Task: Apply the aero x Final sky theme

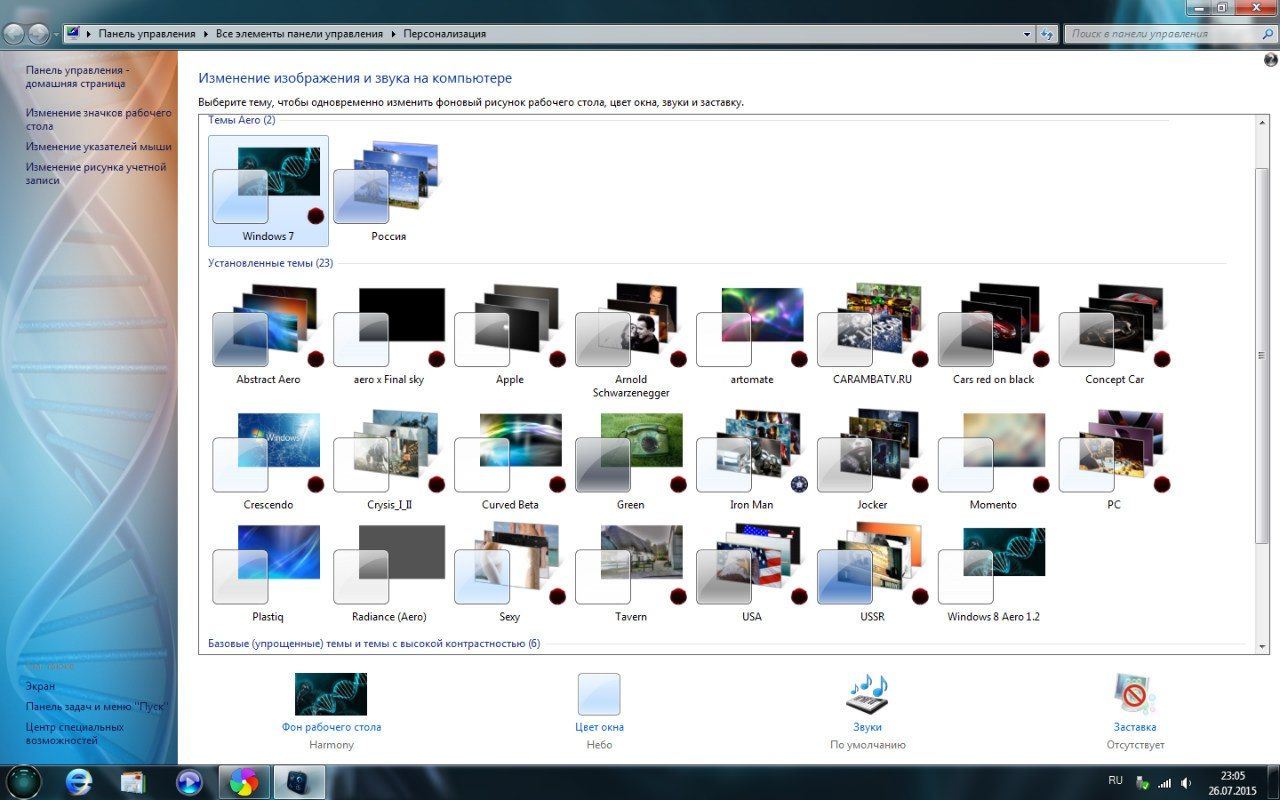Action: click(389, 334)
